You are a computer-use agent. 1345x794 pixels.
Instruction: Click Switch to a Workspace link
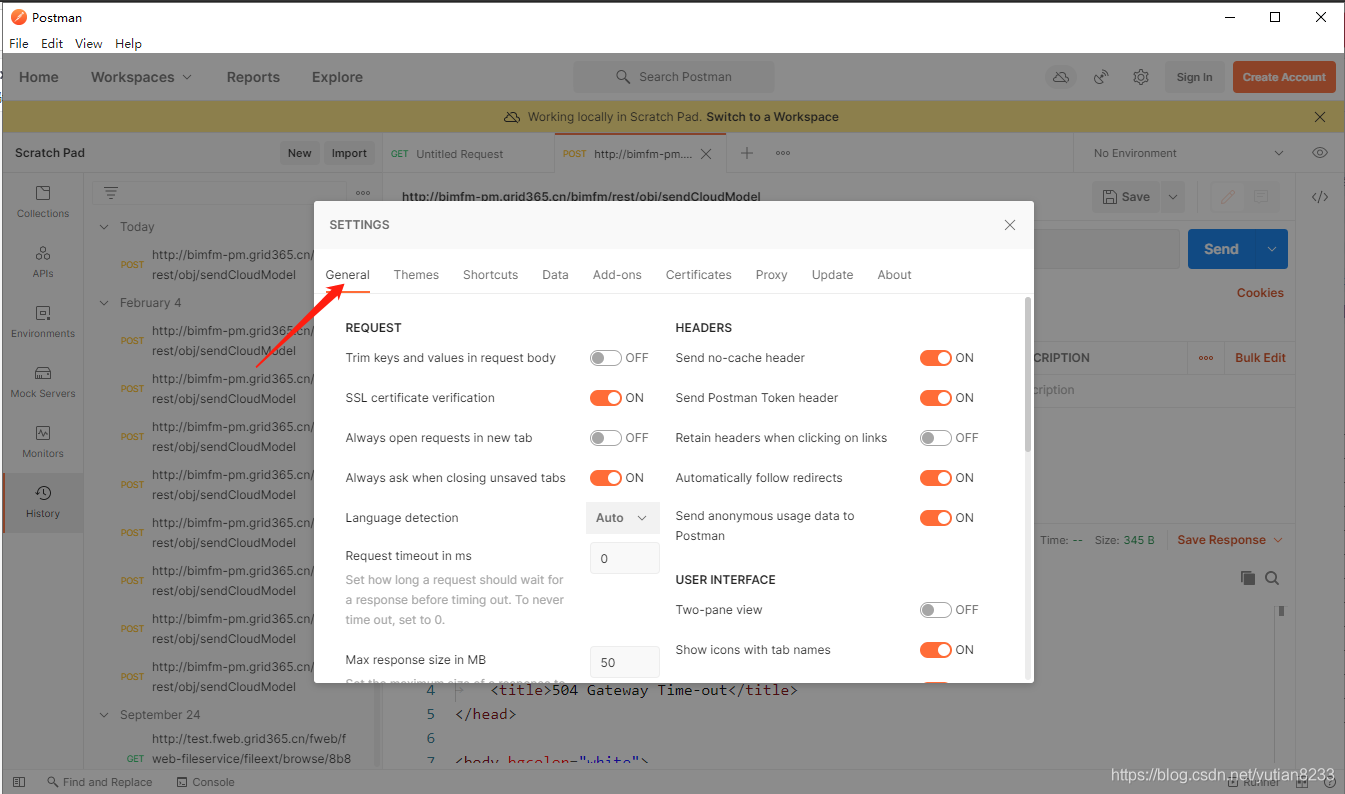pyautogui.click(x=772, y=117)
